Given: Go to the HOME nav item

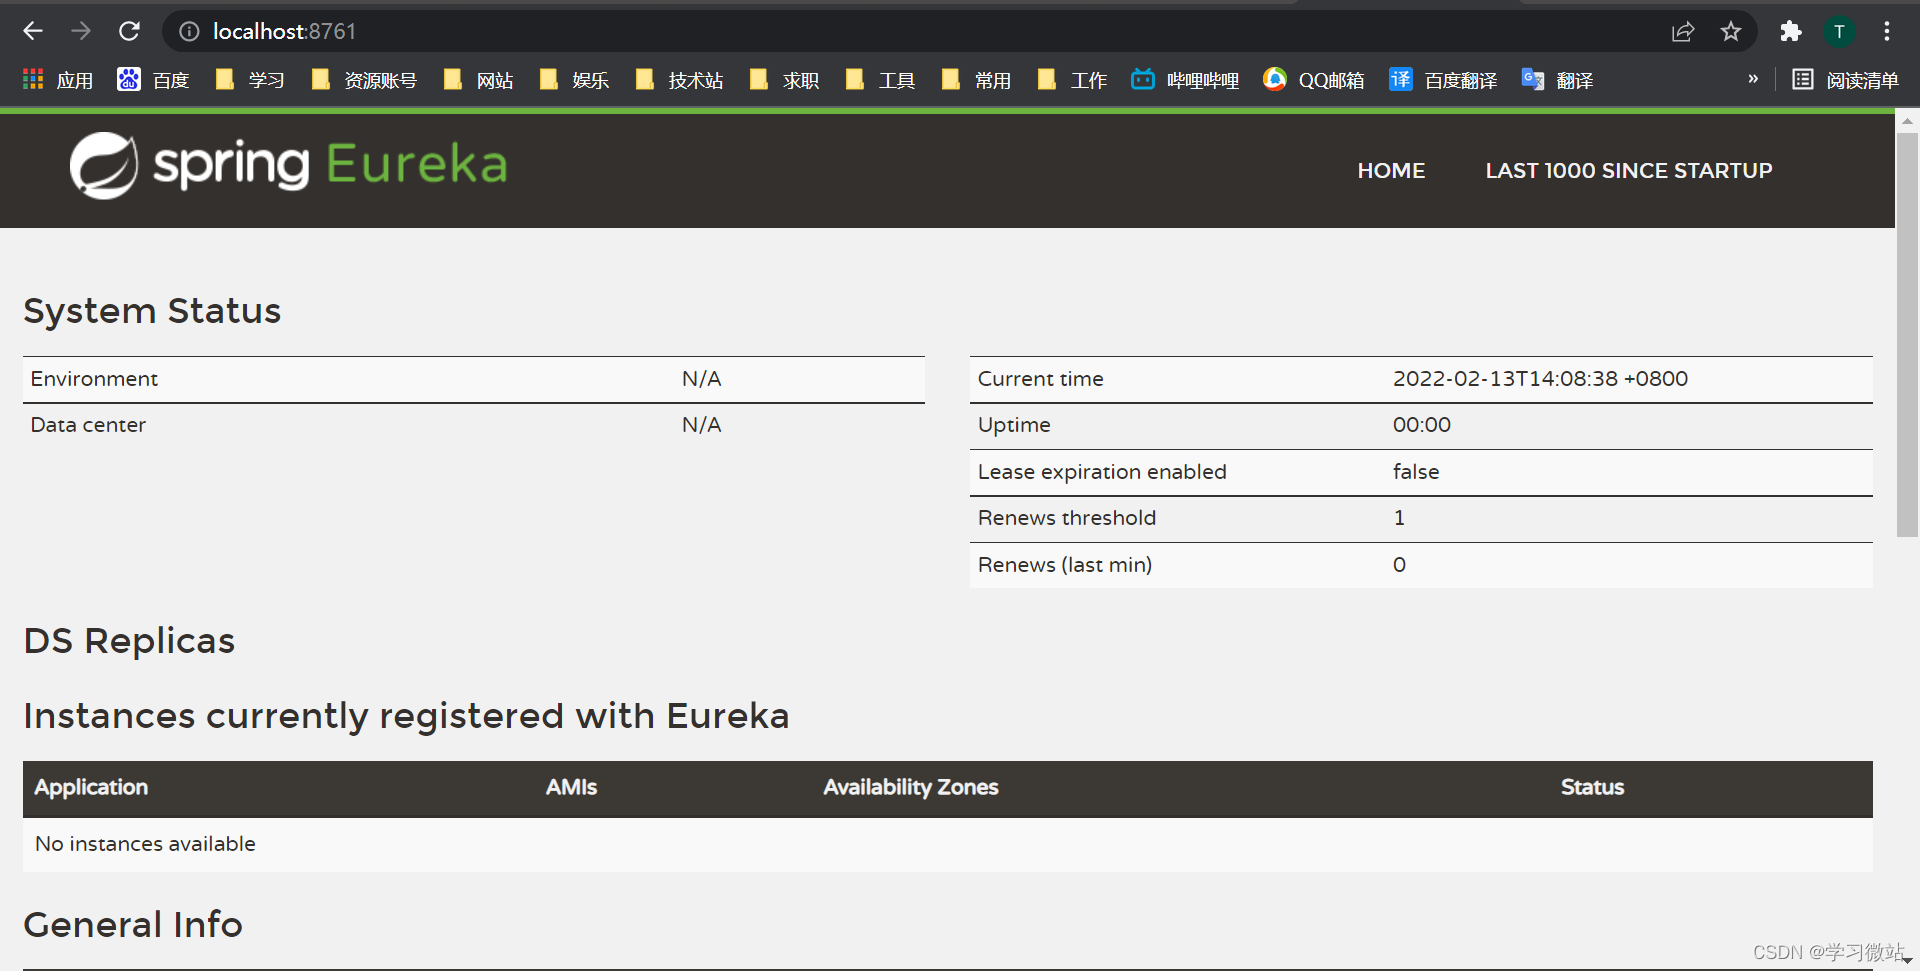Looking at the screenshot, I should 1391,171.
